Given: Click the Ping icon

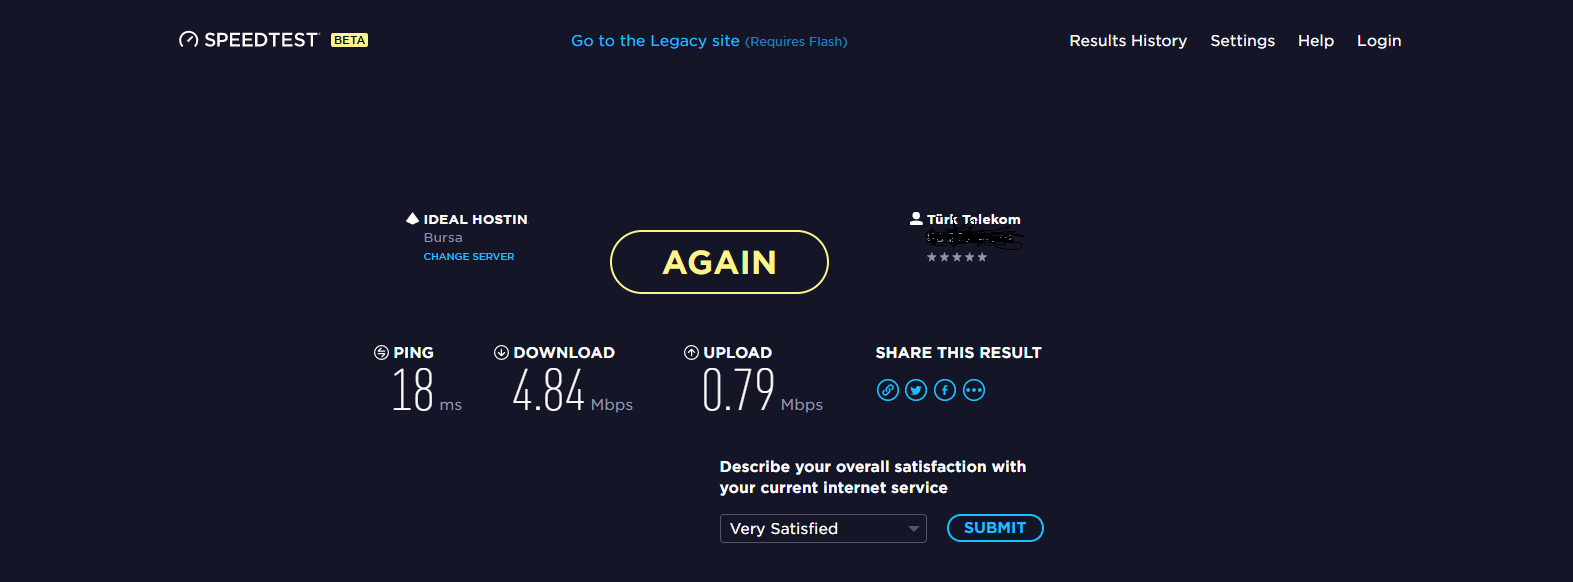Looking at the screenshot, I should (381, 352).
